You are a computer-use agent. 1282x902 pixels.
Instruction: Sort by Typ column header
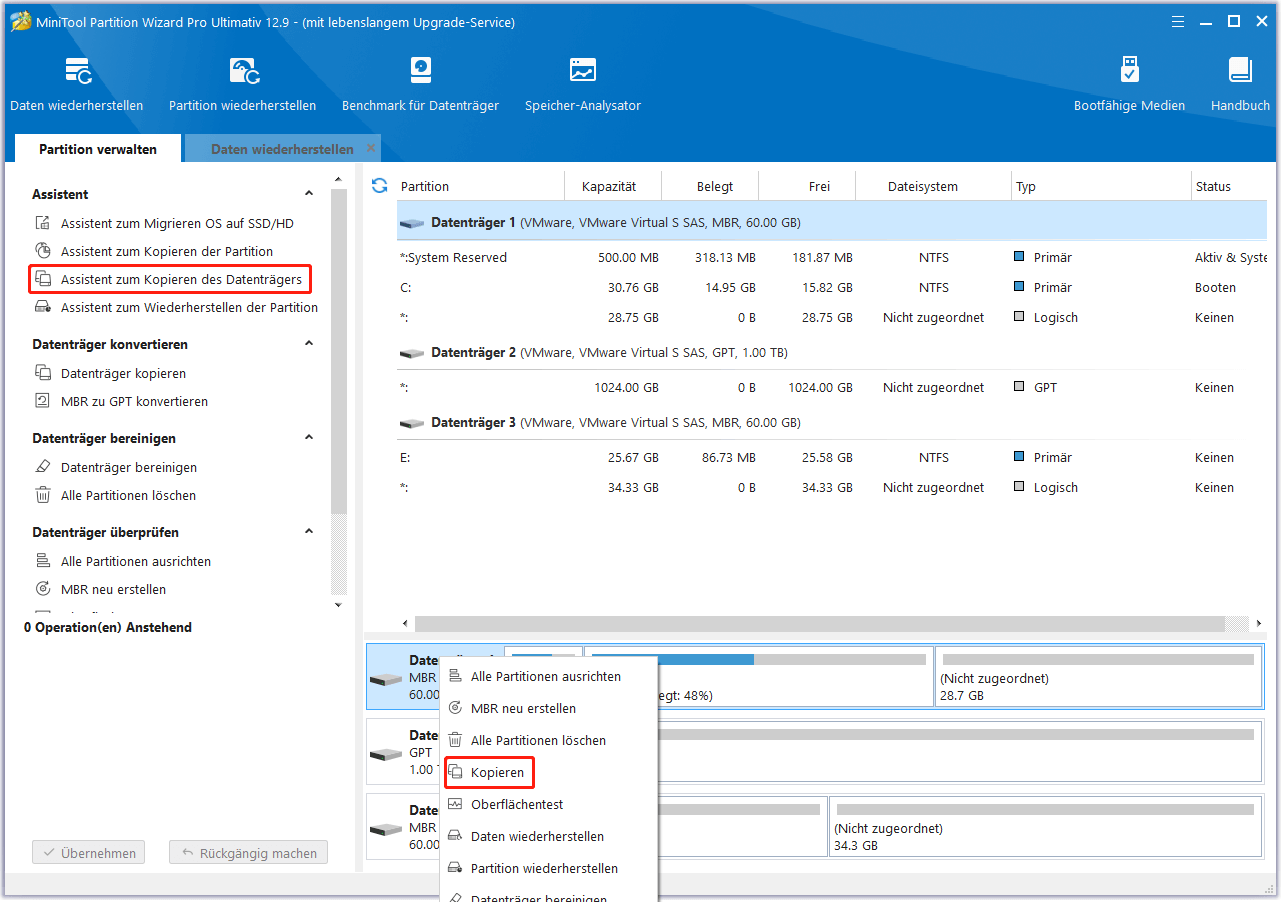coord(1100,186)
